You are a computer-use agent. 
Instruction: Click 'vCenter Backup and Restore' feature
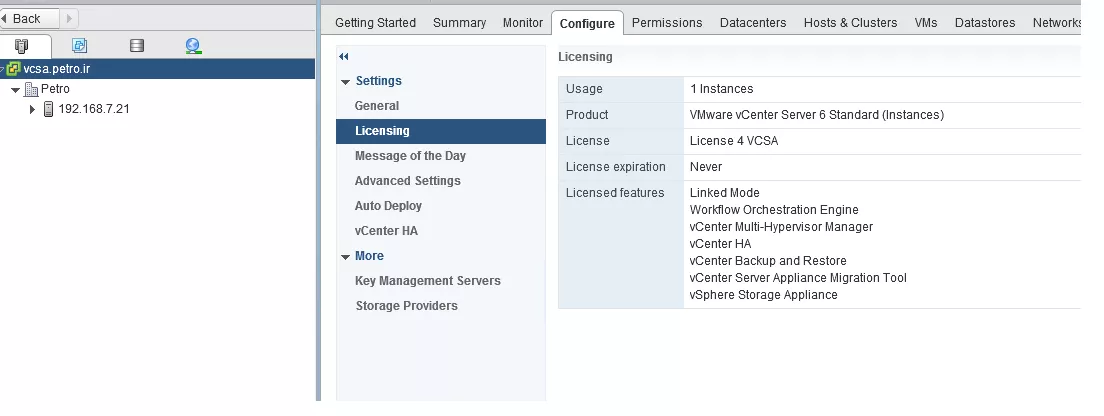click(768, 260)
